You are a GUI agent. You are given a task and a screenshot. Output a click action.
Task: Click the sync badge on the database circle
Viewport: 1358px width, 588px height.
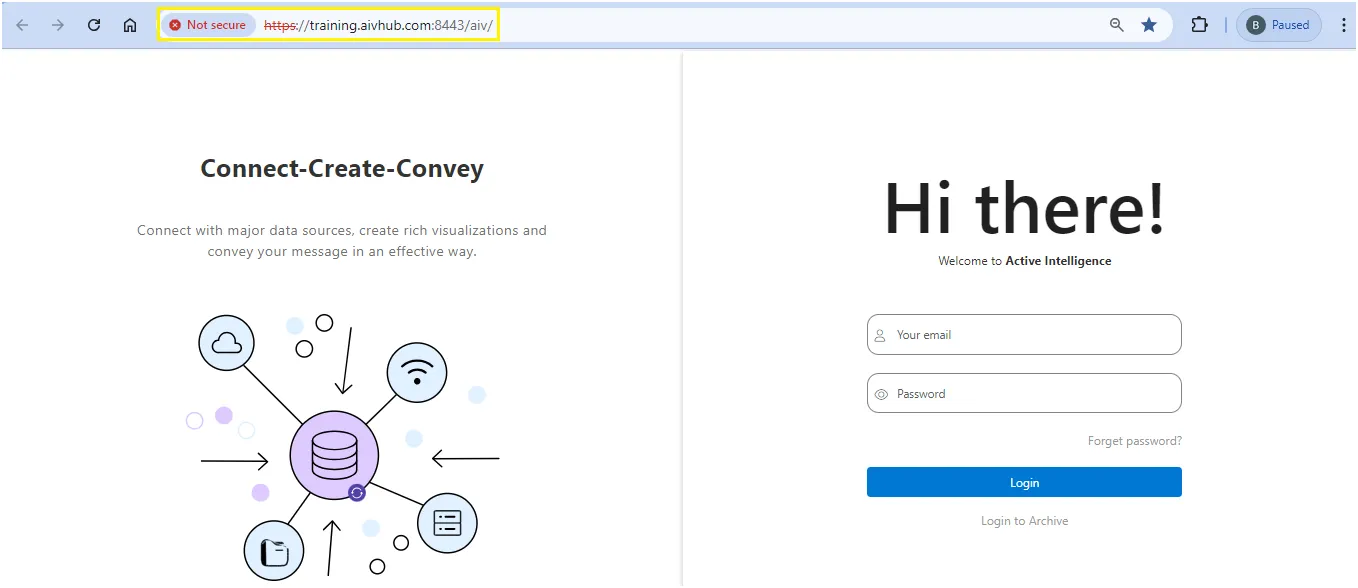[357, 492]
